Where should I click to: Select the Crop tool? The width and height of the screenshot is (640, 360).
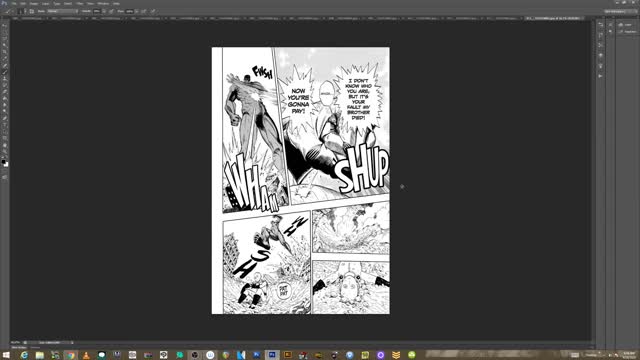point(5,52)
